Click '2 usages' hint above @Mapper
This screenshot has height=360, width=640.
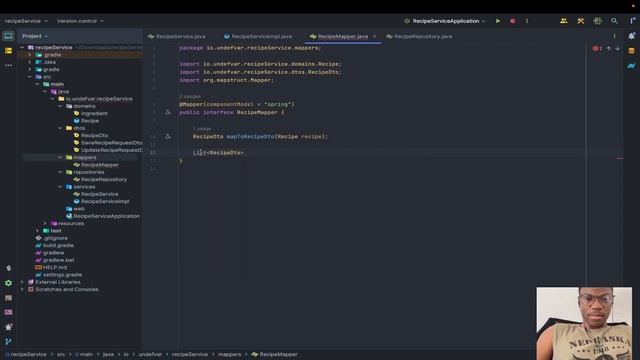190,96
